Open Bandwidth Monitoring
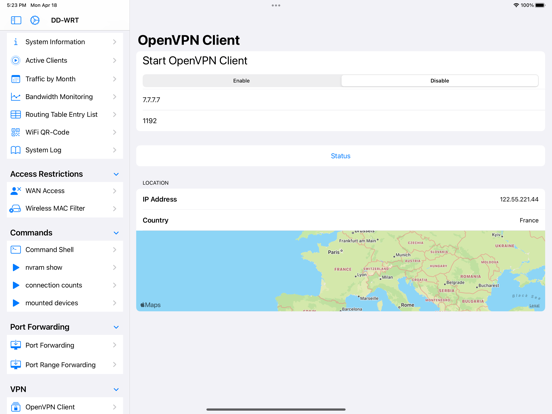This screenshot has width=552, height=414. tap(65, 97)
